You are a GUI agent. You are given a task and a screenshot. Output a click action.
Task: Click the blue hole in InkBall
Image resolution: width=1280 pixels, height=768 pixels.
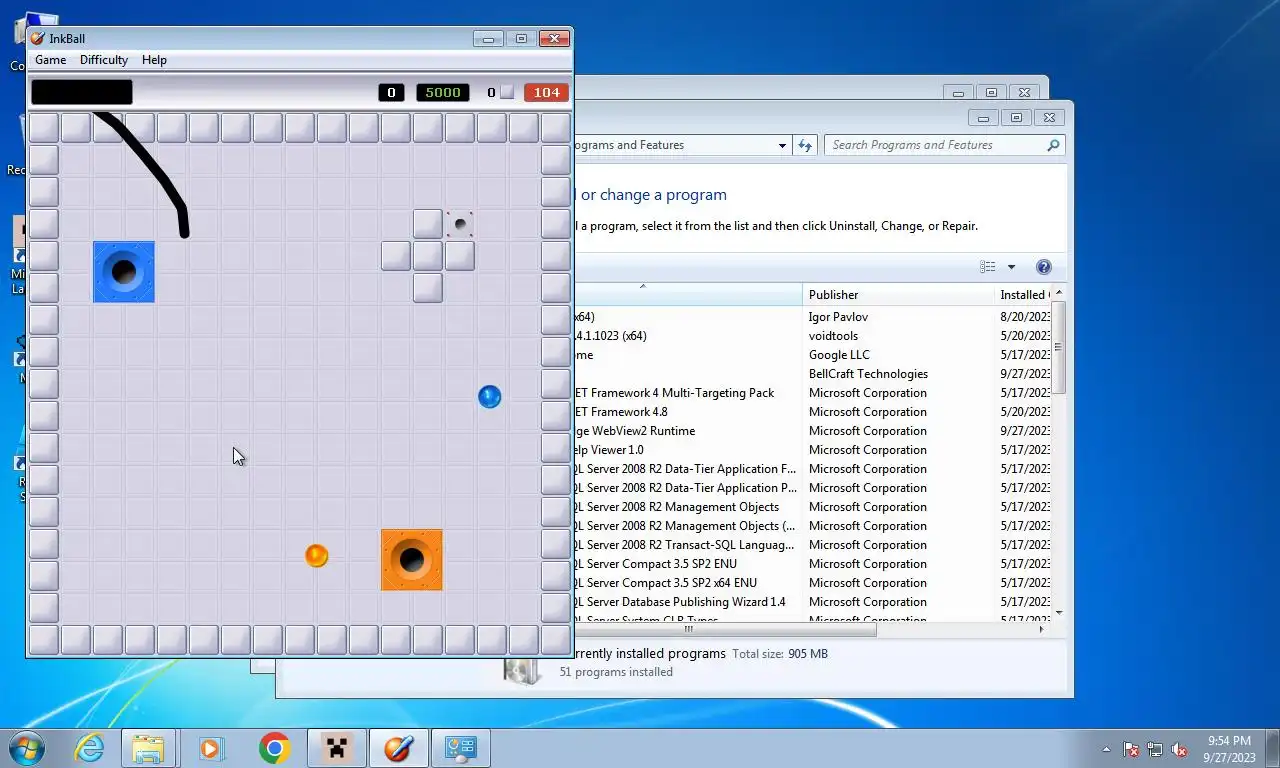(x=124, y=272)
